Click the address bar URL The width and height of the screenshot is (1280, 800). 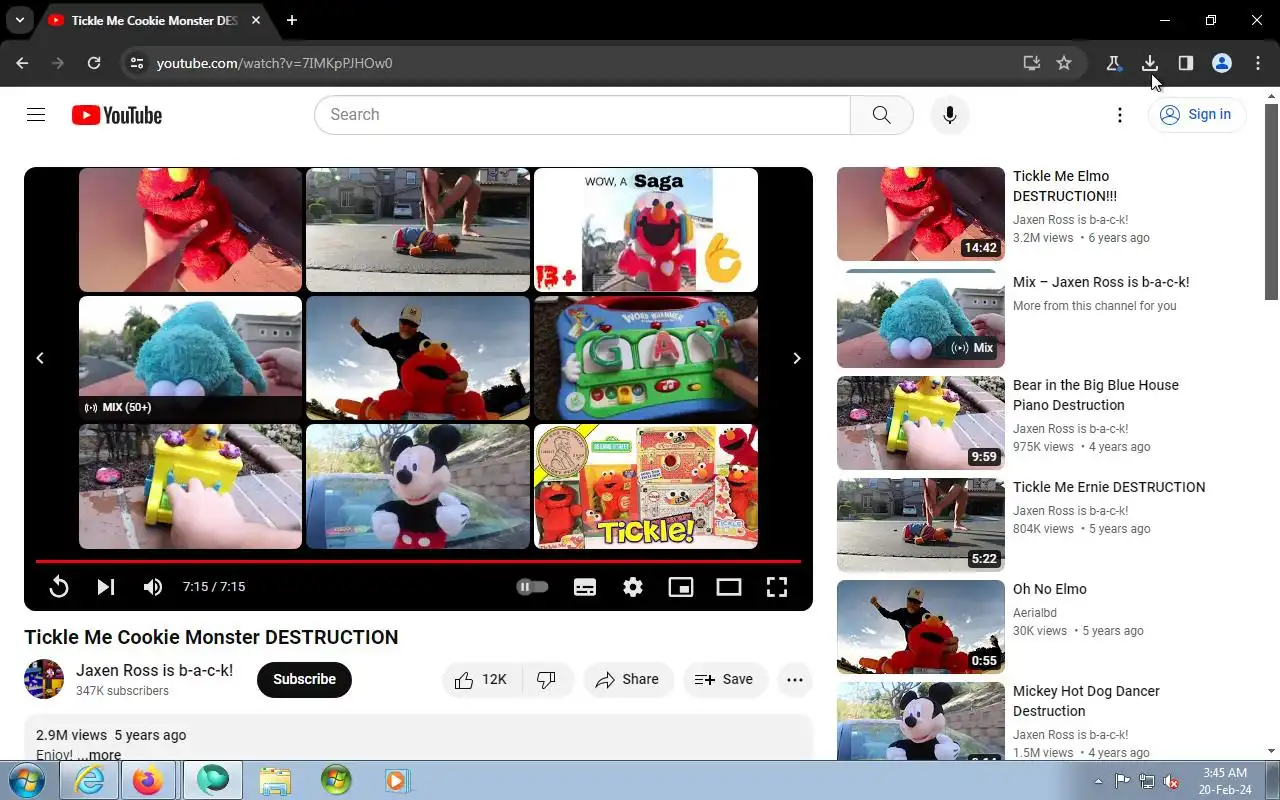(274, 63)
